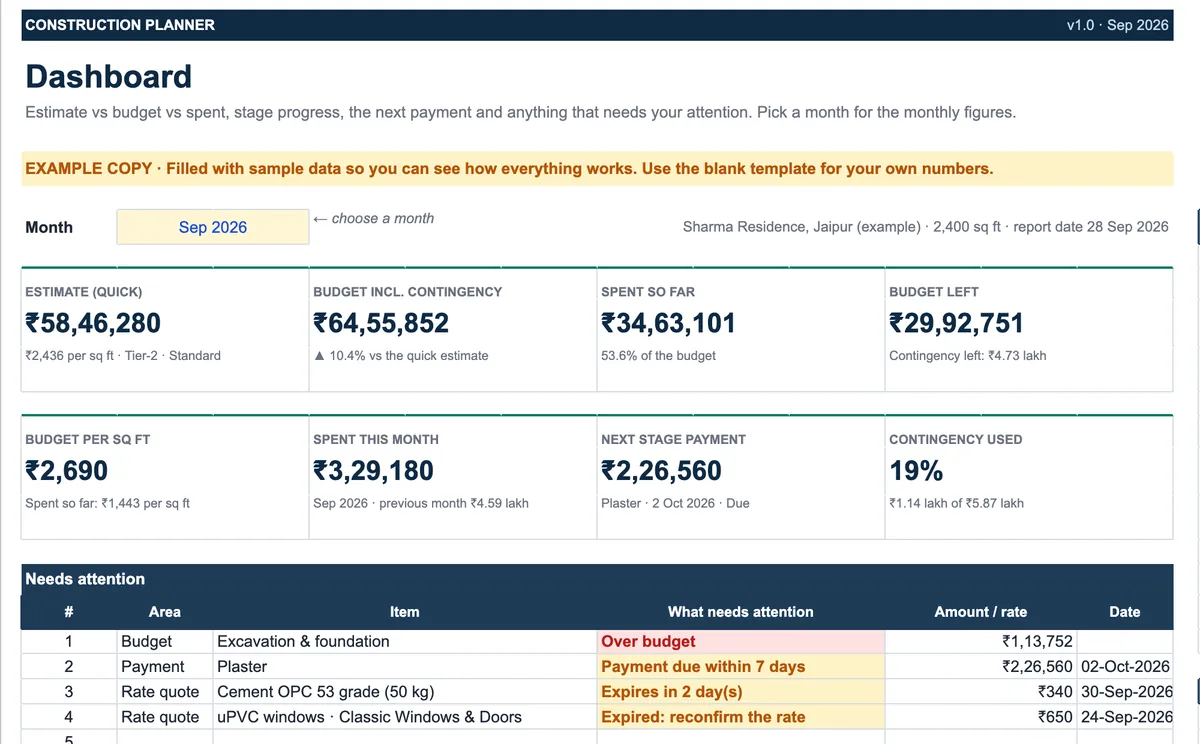The image size is (1200, 744).
Task: Click the v1.0 · Sep 2026 version label
Action: 1117,25
